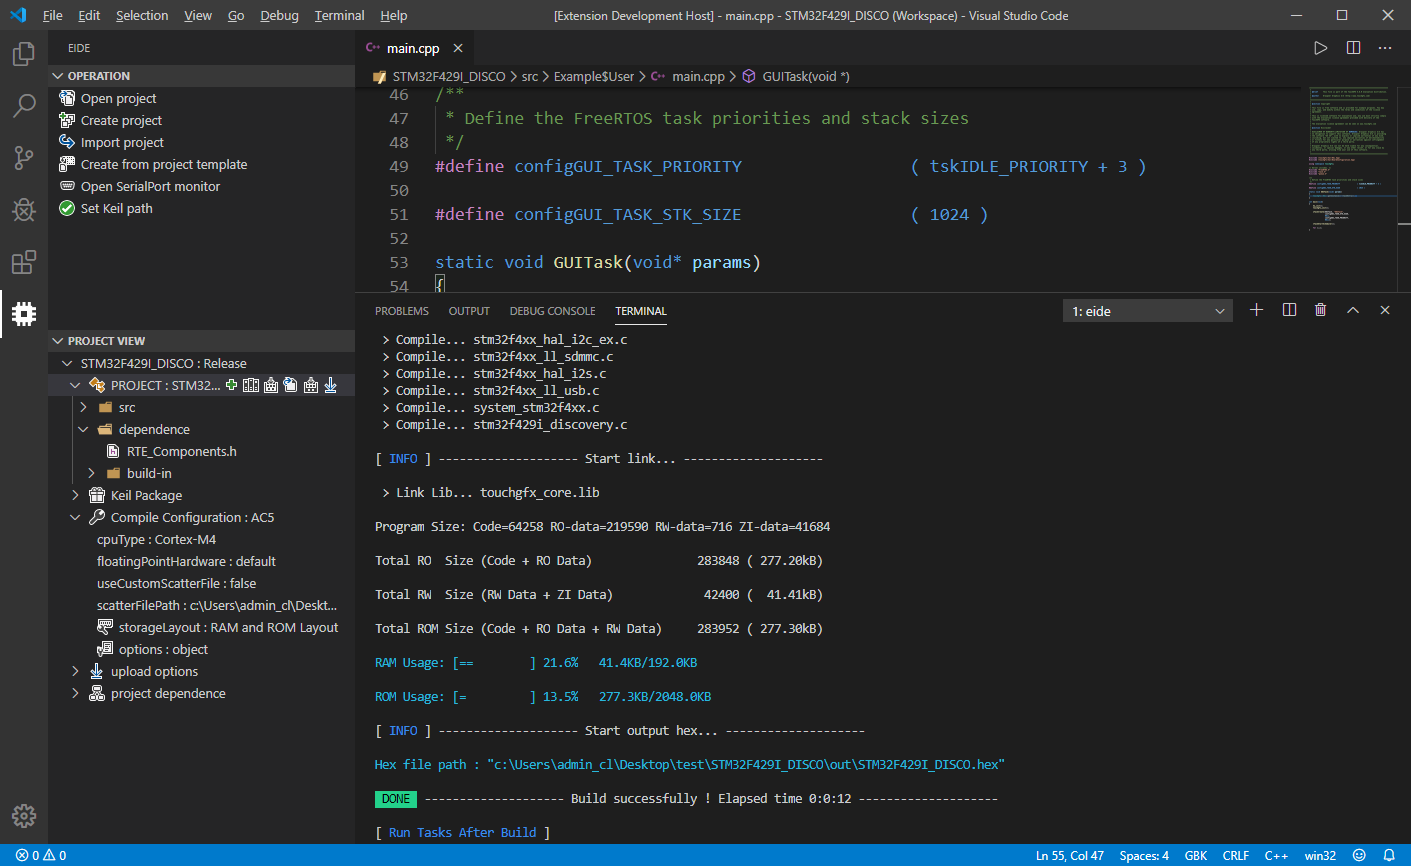Collapse the PROJECT VIEW section
Viewport: 1411px width, 866px height.
point(57,341)
